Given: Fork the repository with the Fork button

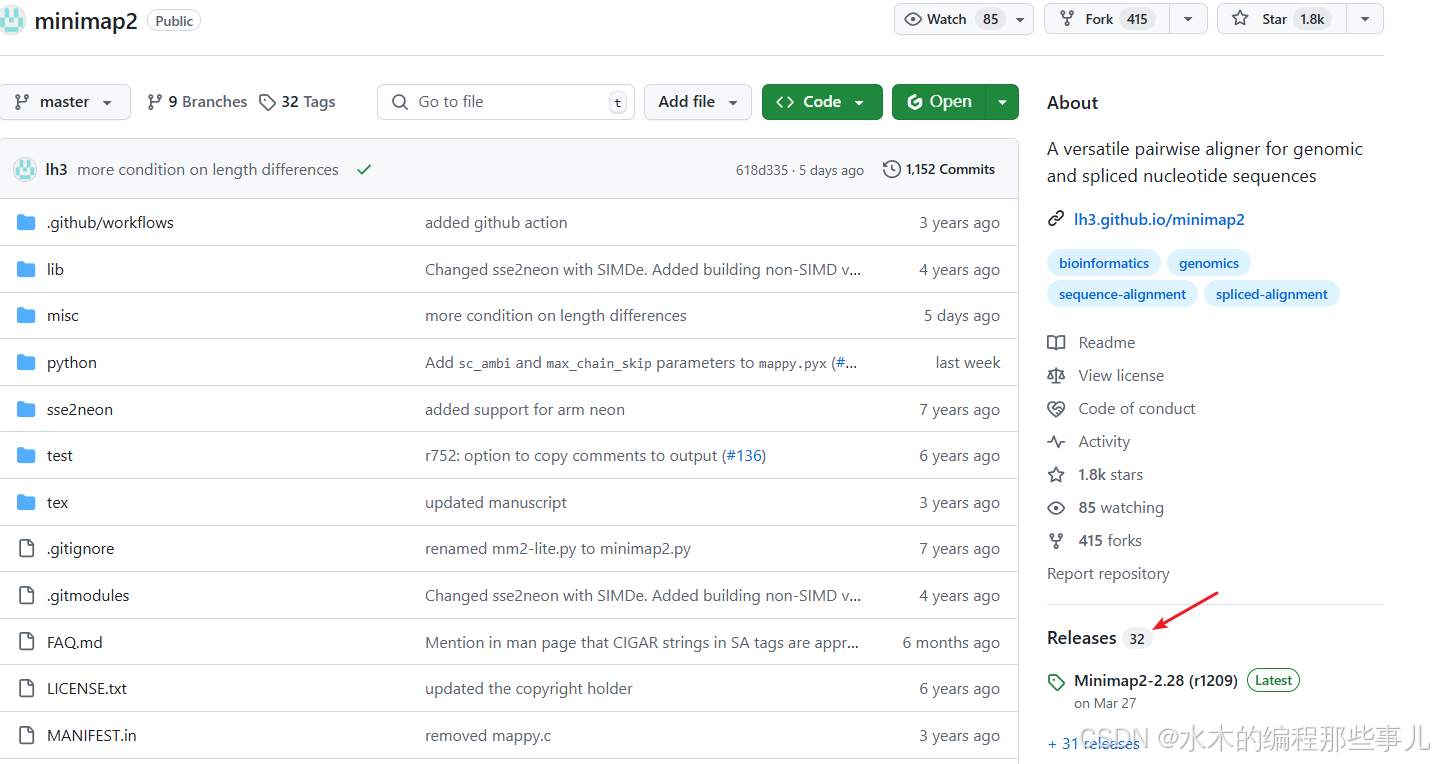Looking at the screenshot, I should coord(1106,19).
